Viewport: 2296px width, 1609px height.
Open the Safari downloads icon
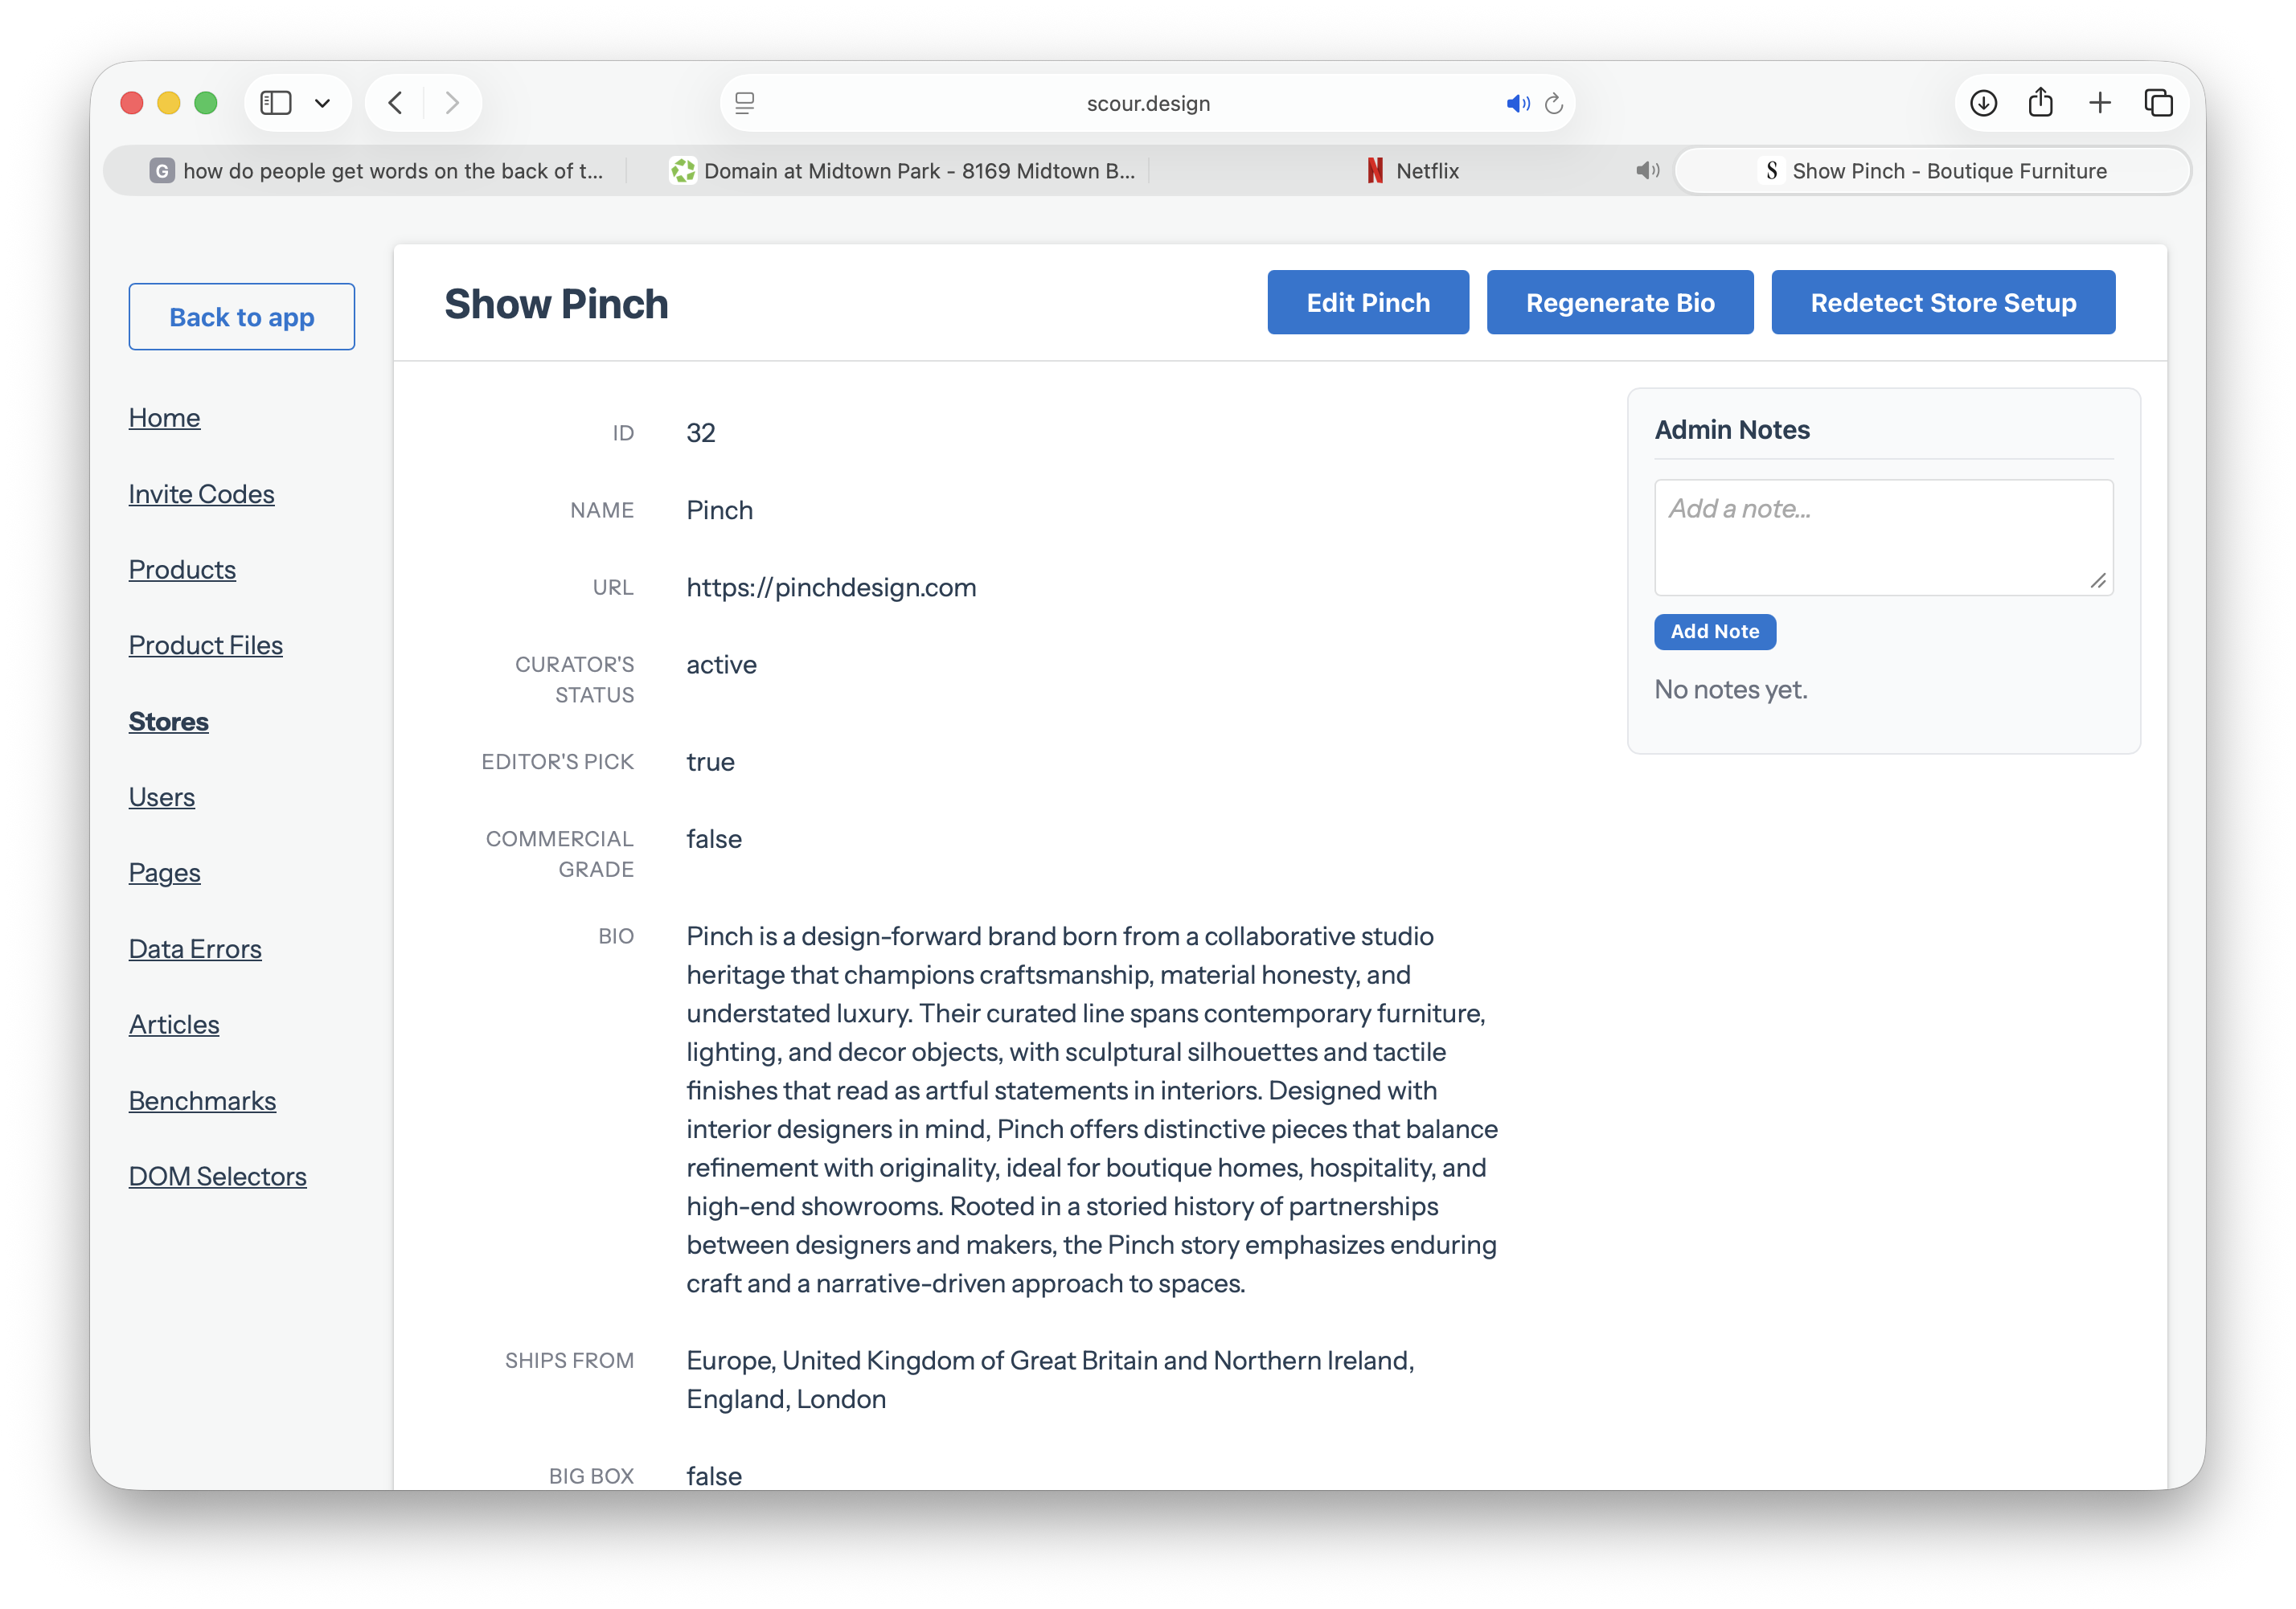coord(1984,103)
